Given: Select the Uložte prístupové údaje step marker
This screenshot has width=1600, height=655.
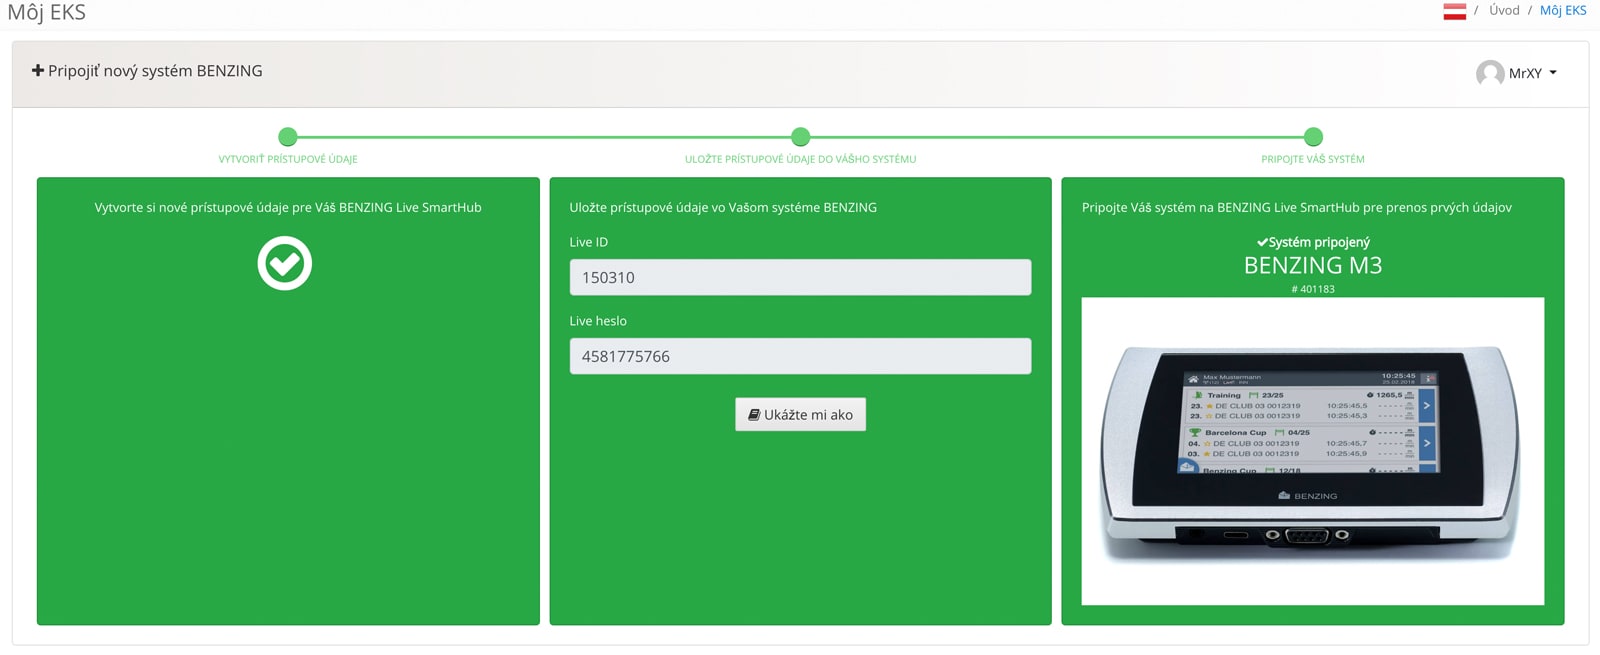Looking at the screenshot, I should 800,137.
